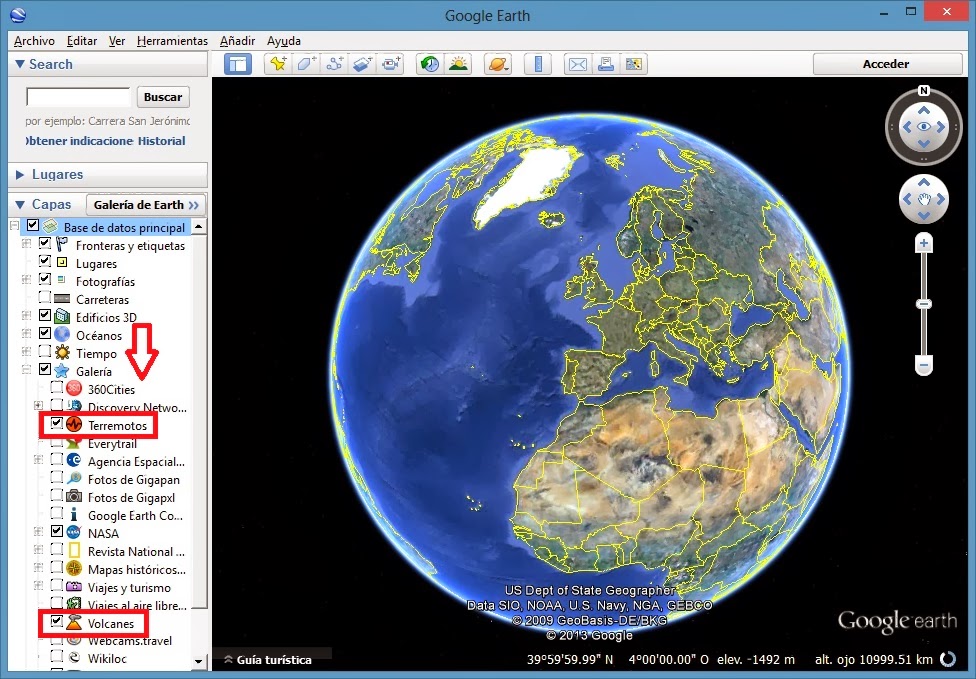Open the planets dropdown on the Saturn icon

(x=498, y=63)
